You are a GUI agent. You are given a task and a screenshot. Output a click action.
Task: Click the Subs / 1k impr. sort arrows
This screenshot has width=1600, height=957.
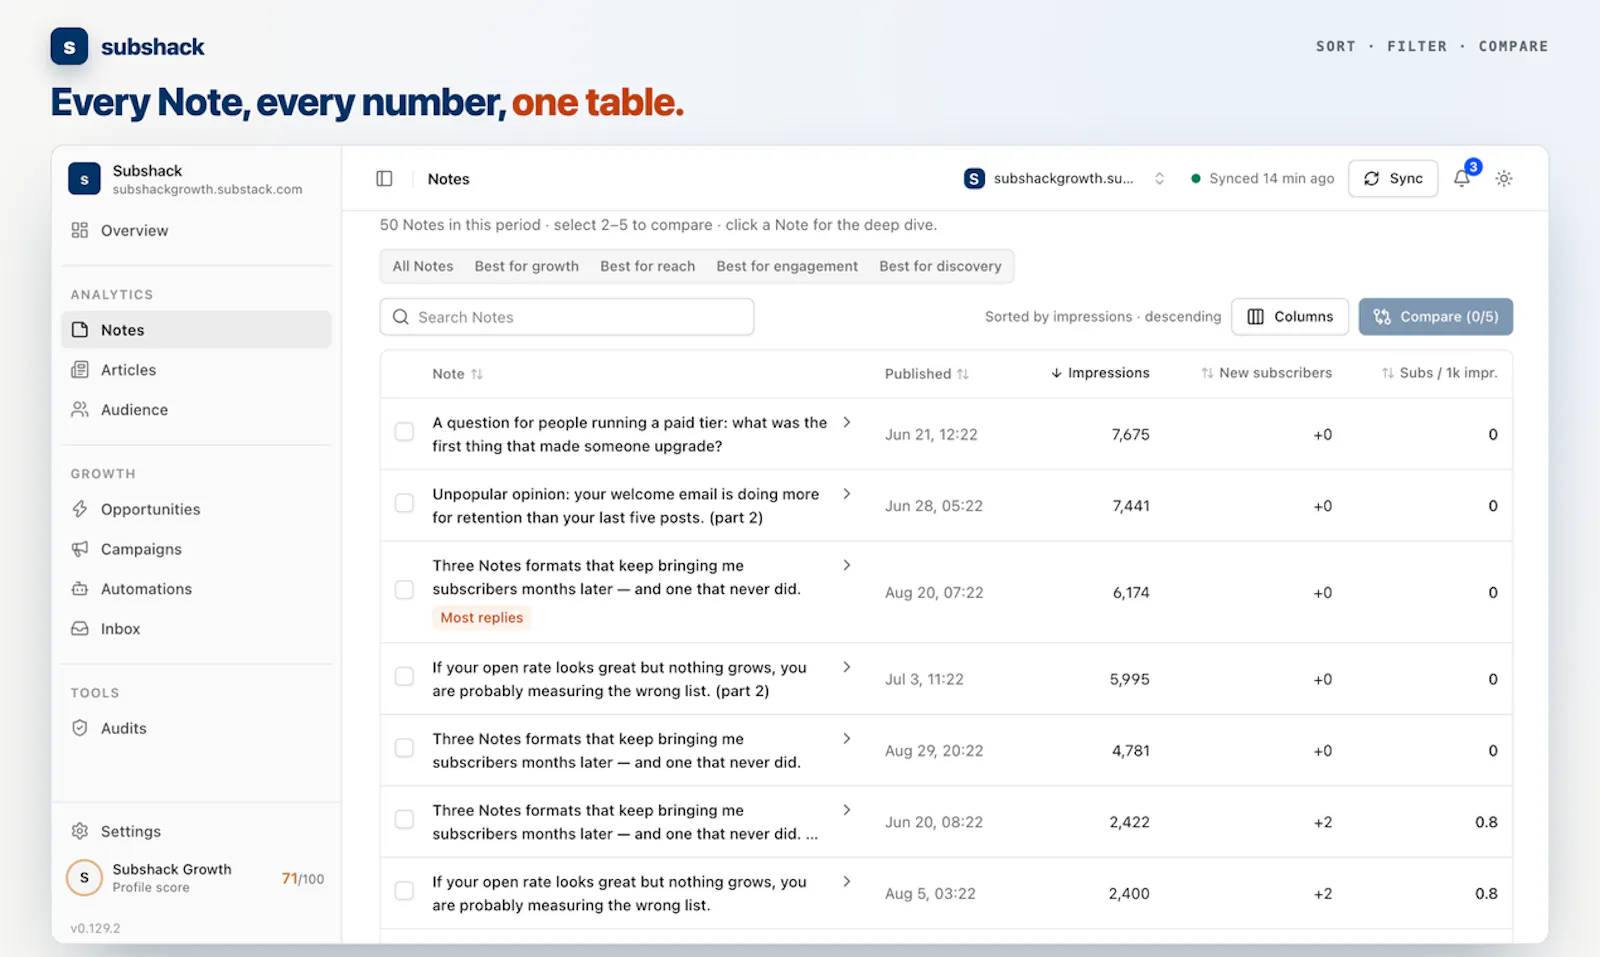tap(1388, 373)
